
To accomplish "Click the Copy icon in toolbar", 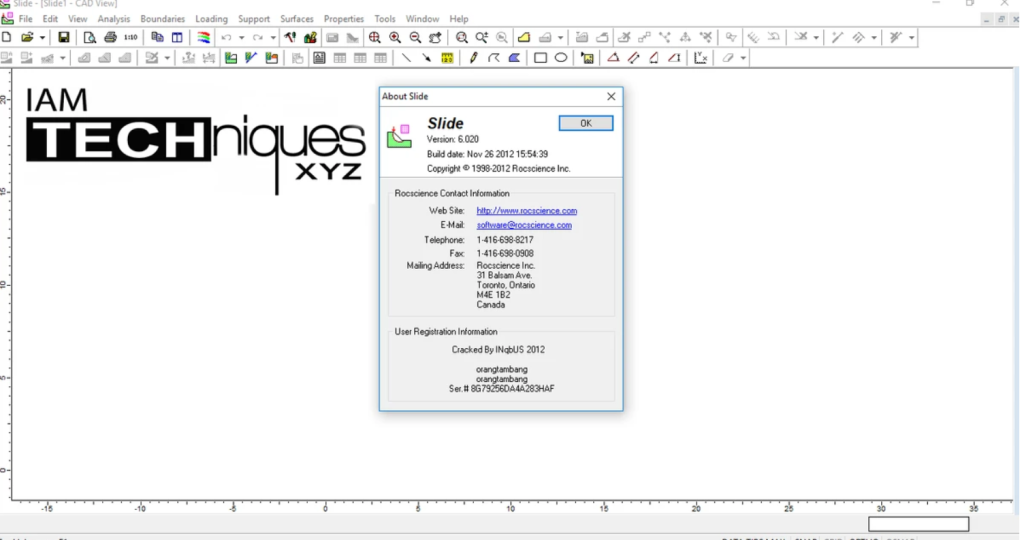I will tap(157, 37).
